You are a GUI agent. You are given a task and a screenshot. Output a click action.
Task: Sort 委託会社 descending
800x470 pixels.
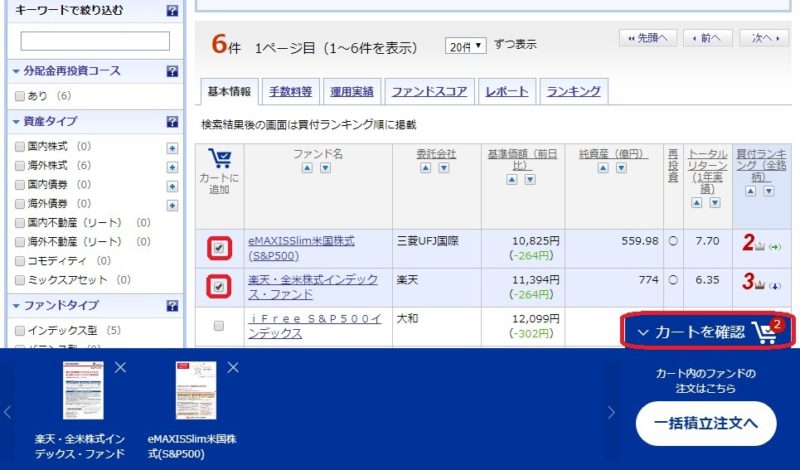[x=444, y=168]
